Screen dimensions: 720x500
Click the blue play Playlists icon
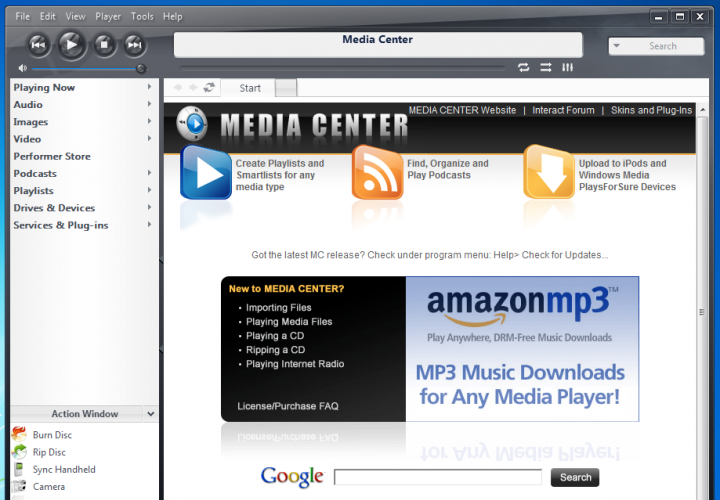[x=206, y=173]
